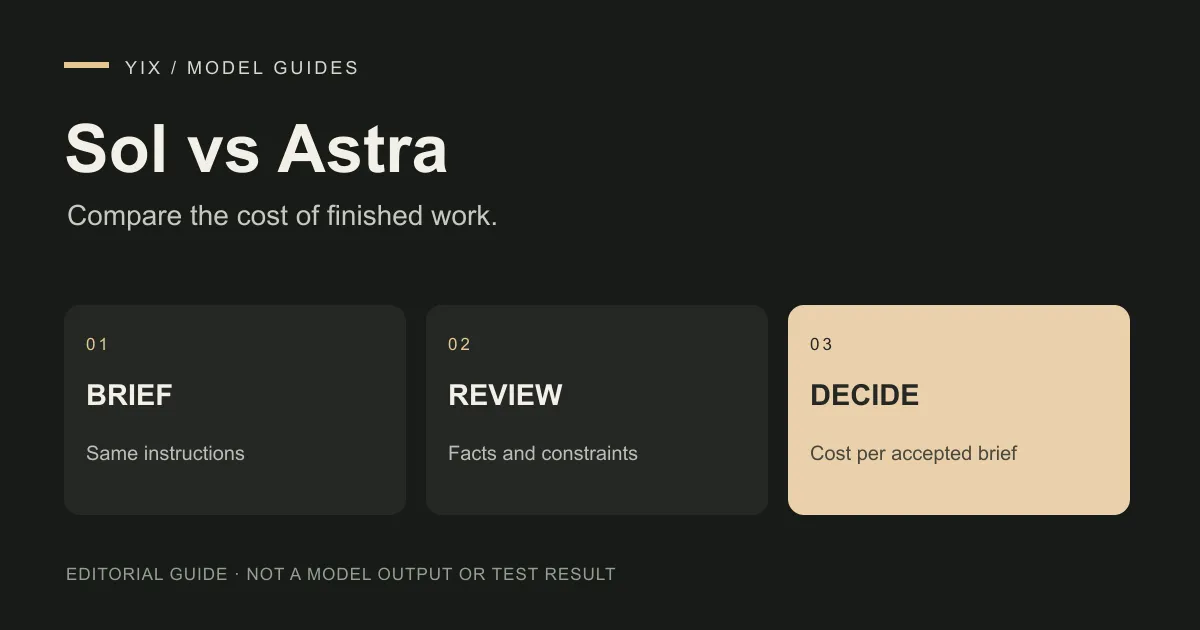Open the highlighted DECIDE card
The height and width of the screenshot is (630, 1200).
point(959,410)
